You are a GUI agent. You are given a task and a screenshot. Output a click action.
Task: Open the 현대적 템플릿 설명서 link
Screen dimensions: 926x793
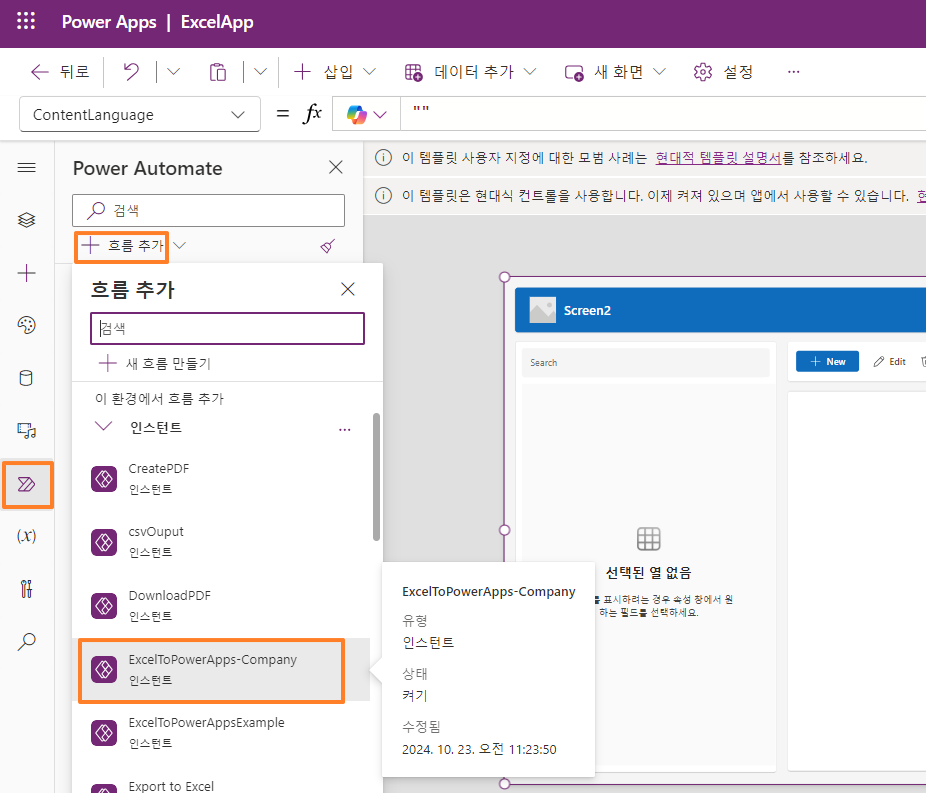[718, 158]
